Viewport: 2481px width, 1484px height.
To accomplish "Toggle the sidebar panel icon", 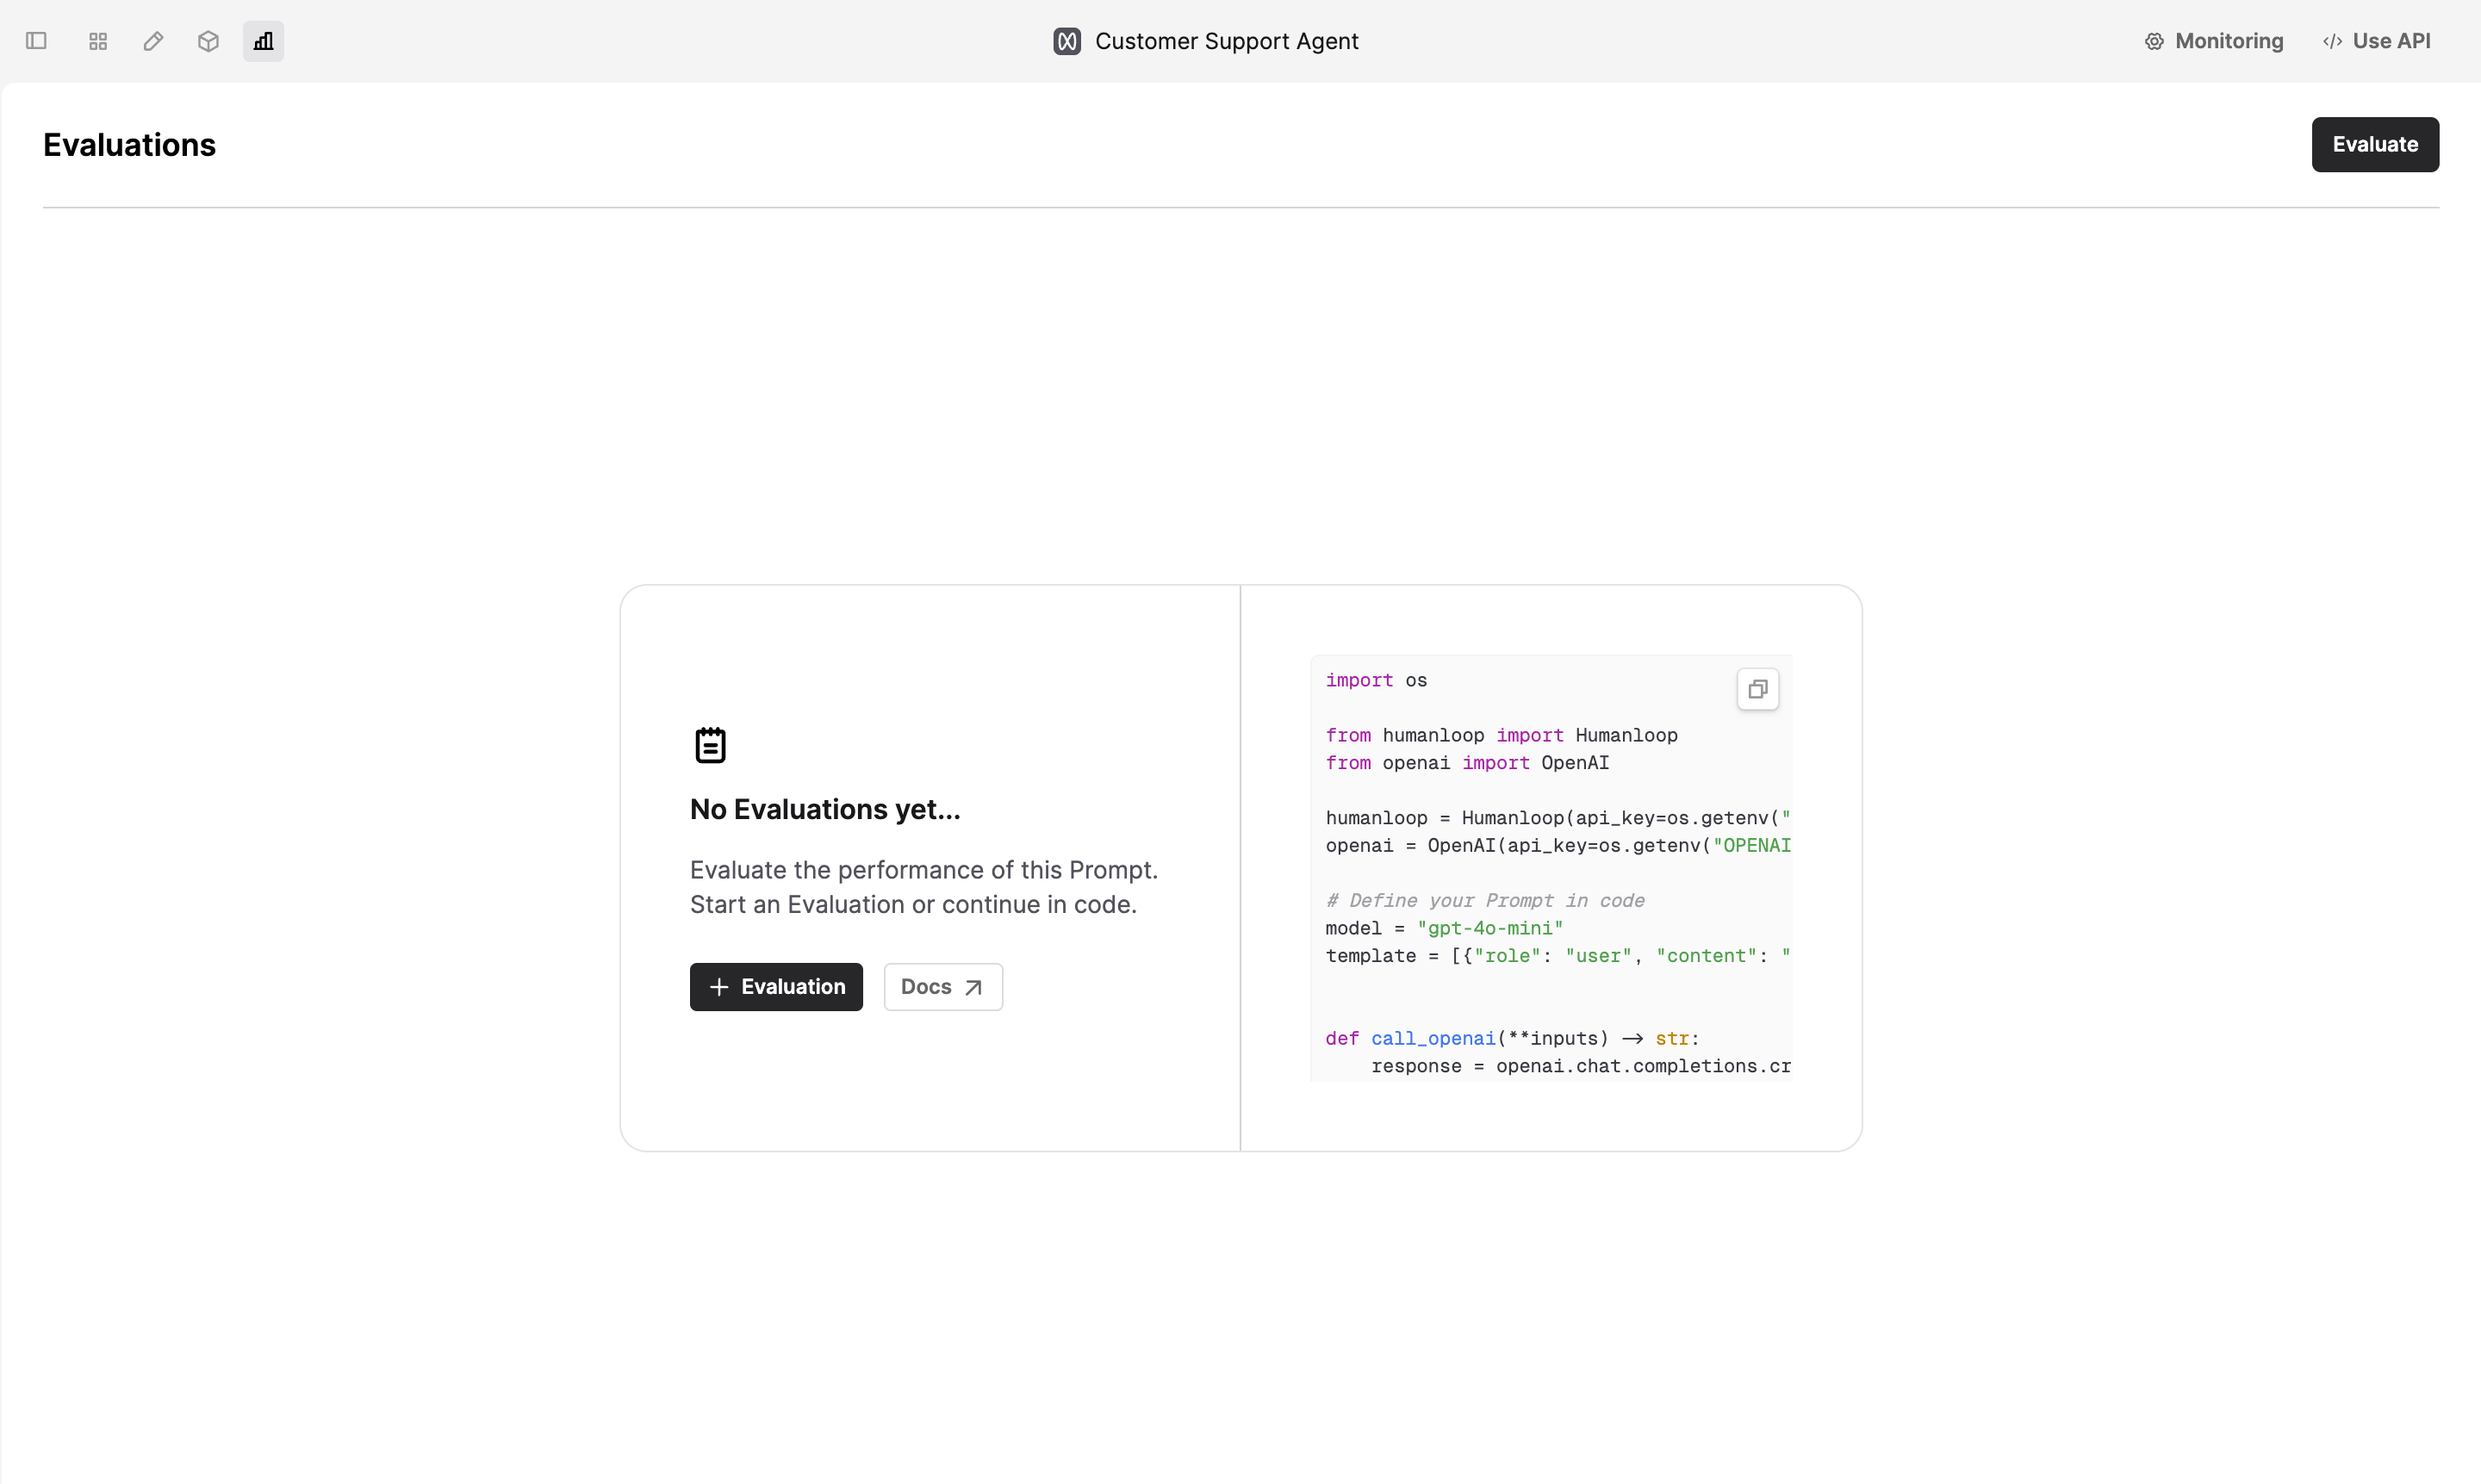I will (36, 41).
